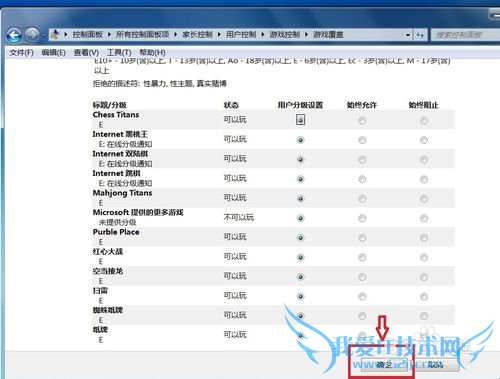Open the 编辑(E) menu
500x379 pixels.
[x=54, y=53]
